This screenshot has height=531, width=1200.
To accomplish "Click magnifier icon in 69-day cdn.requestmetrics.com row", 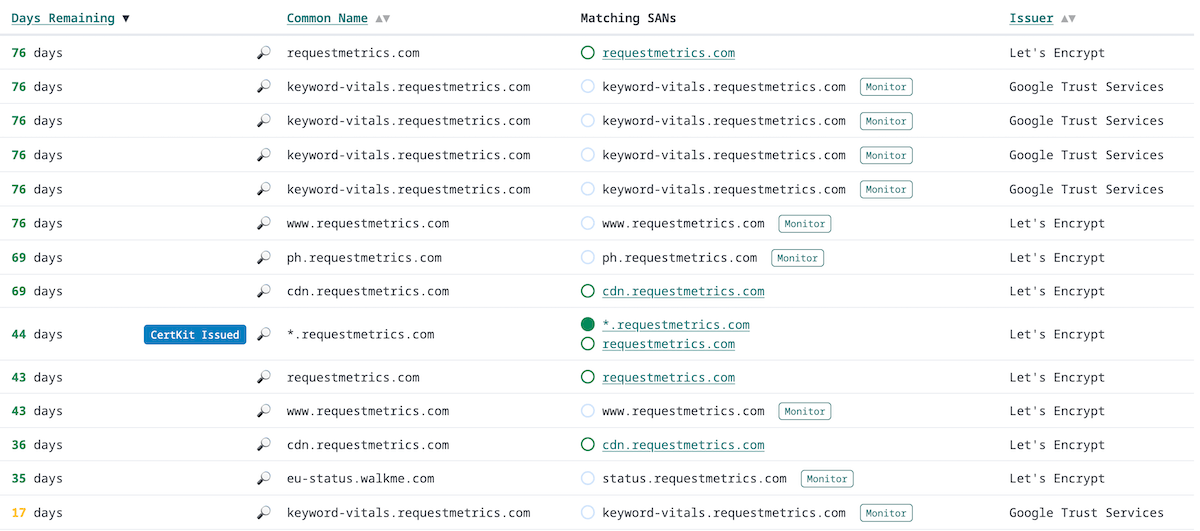I will pos(264,292).
